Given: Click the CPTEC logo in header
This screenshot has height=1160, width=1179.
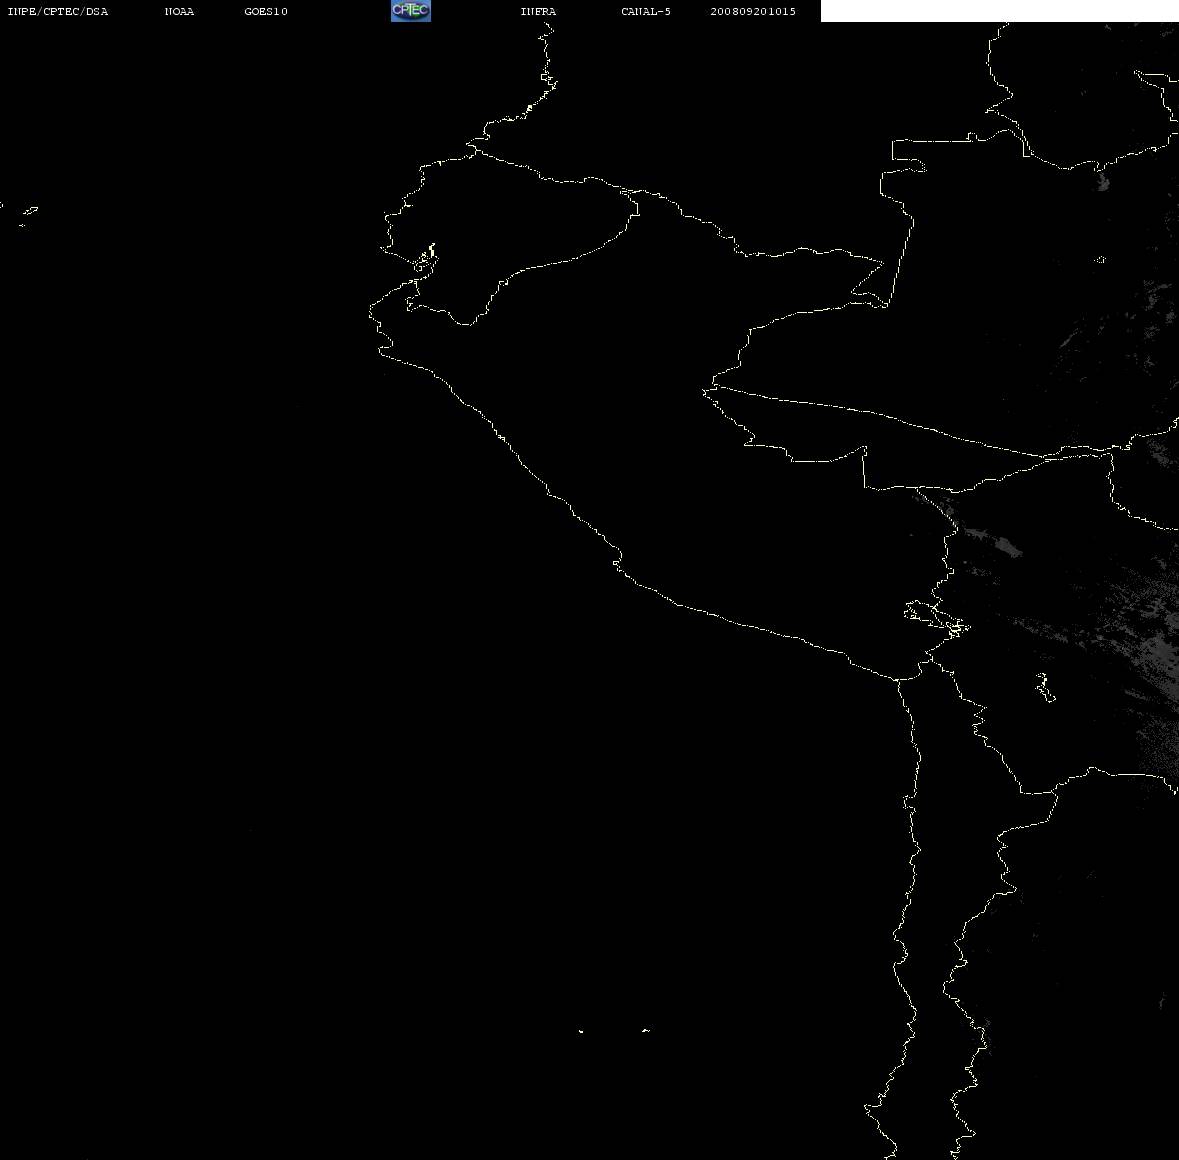Looking at the screenshot, I should click(411, 11).
